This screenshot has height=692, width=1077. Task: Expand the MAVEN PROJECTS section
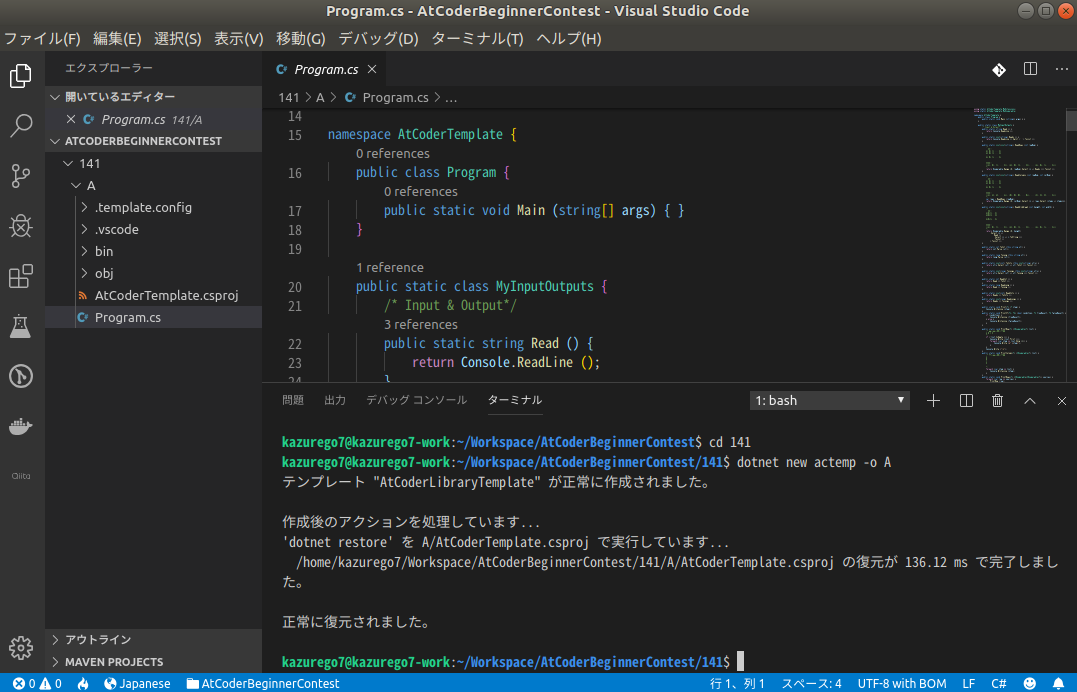point(154,662)
